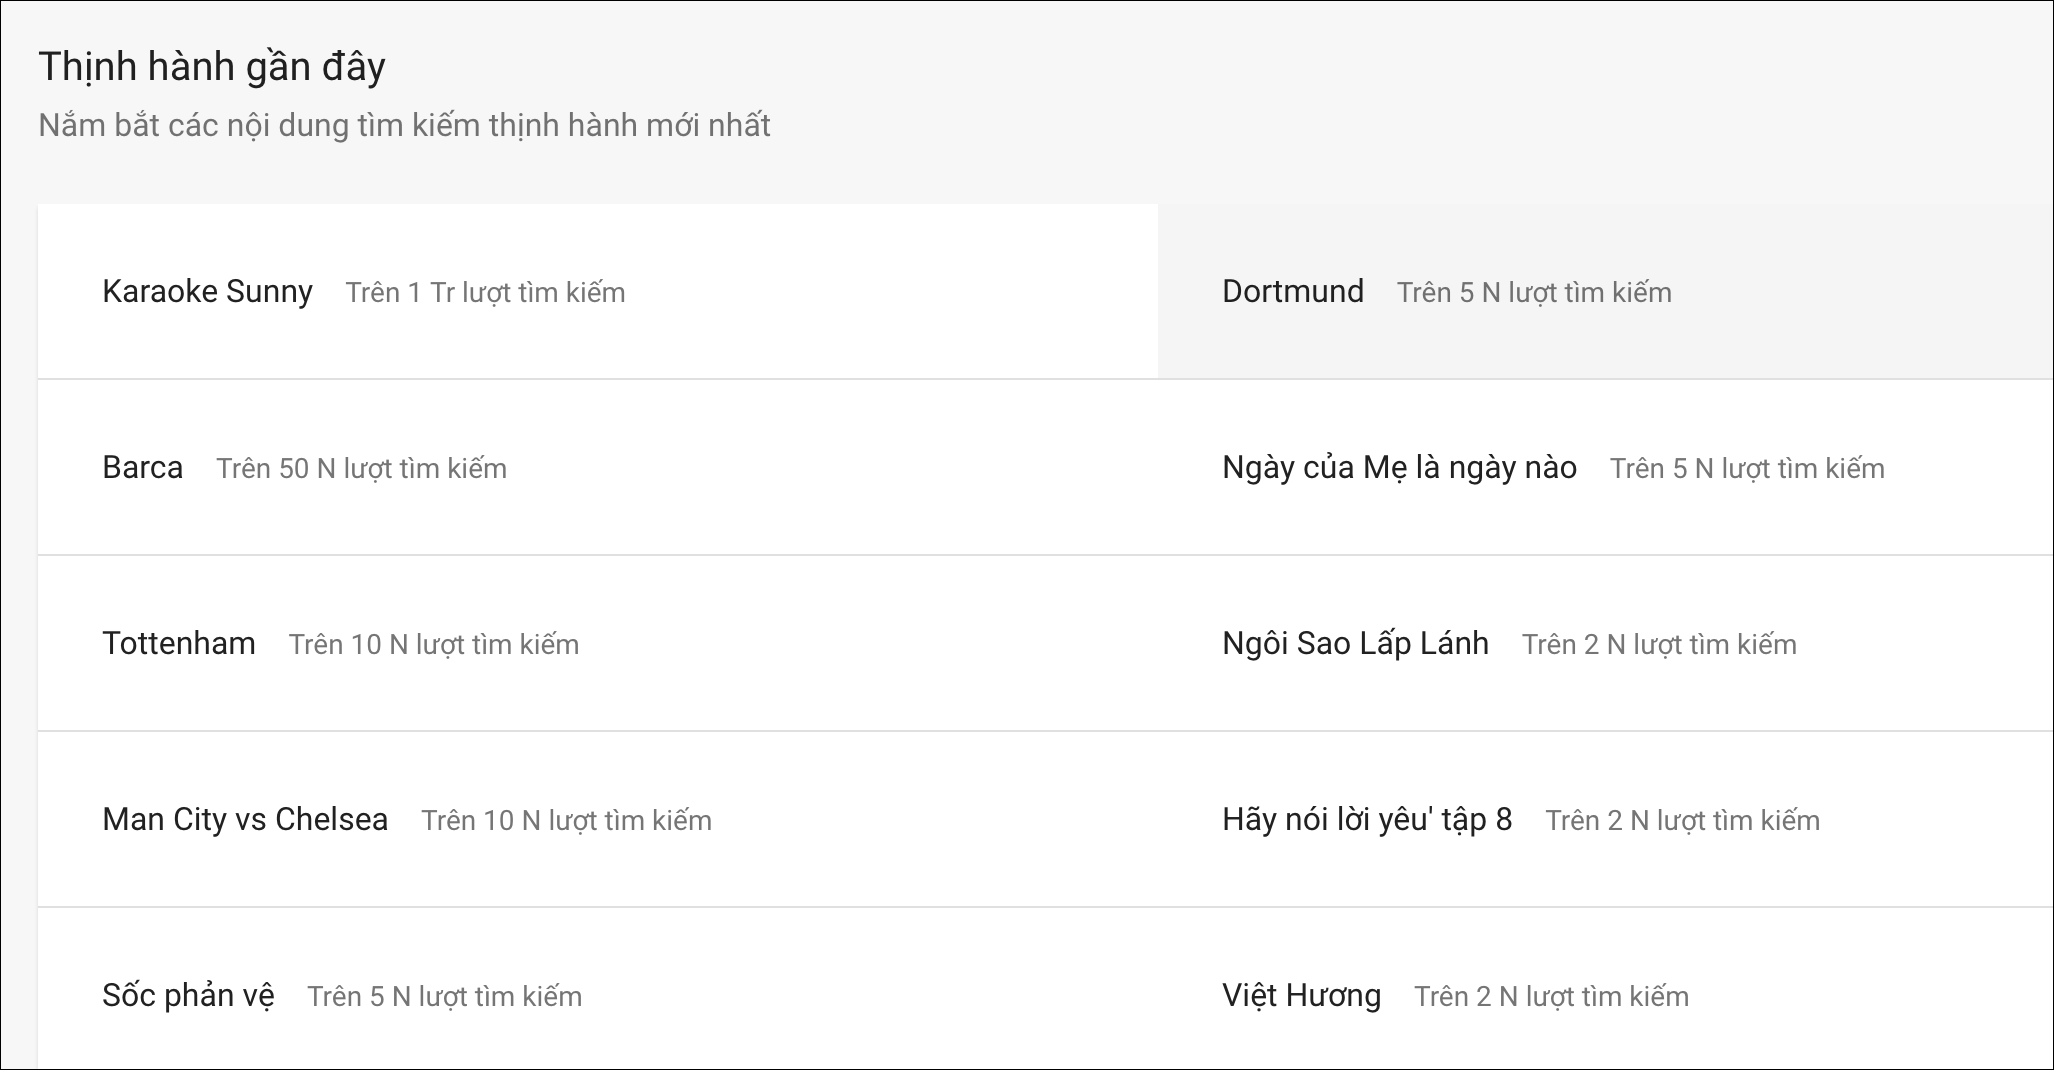The height and width of the screenshot is (1070, 2054).
Task: Click search count next to Việt Hương
Action: 1551,996
